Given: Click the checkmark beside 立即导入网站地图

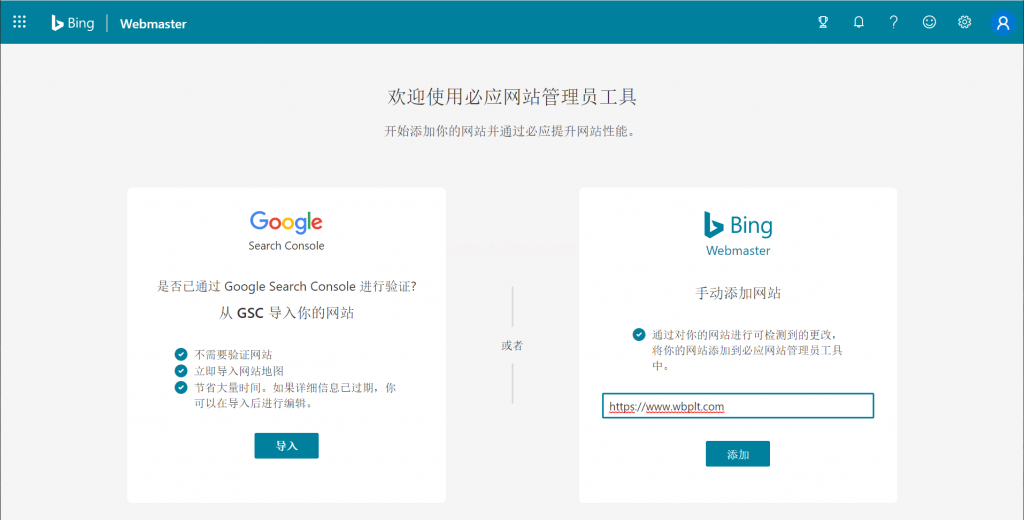Looking at the screenshot, I should [181, 371].
